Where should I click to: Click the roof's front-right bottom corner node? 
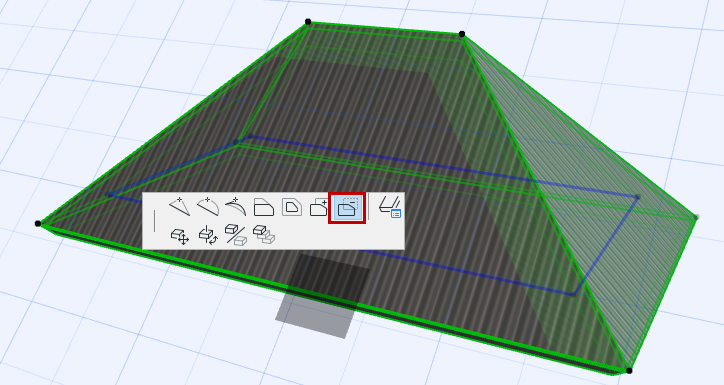click(x=629, y=370)
